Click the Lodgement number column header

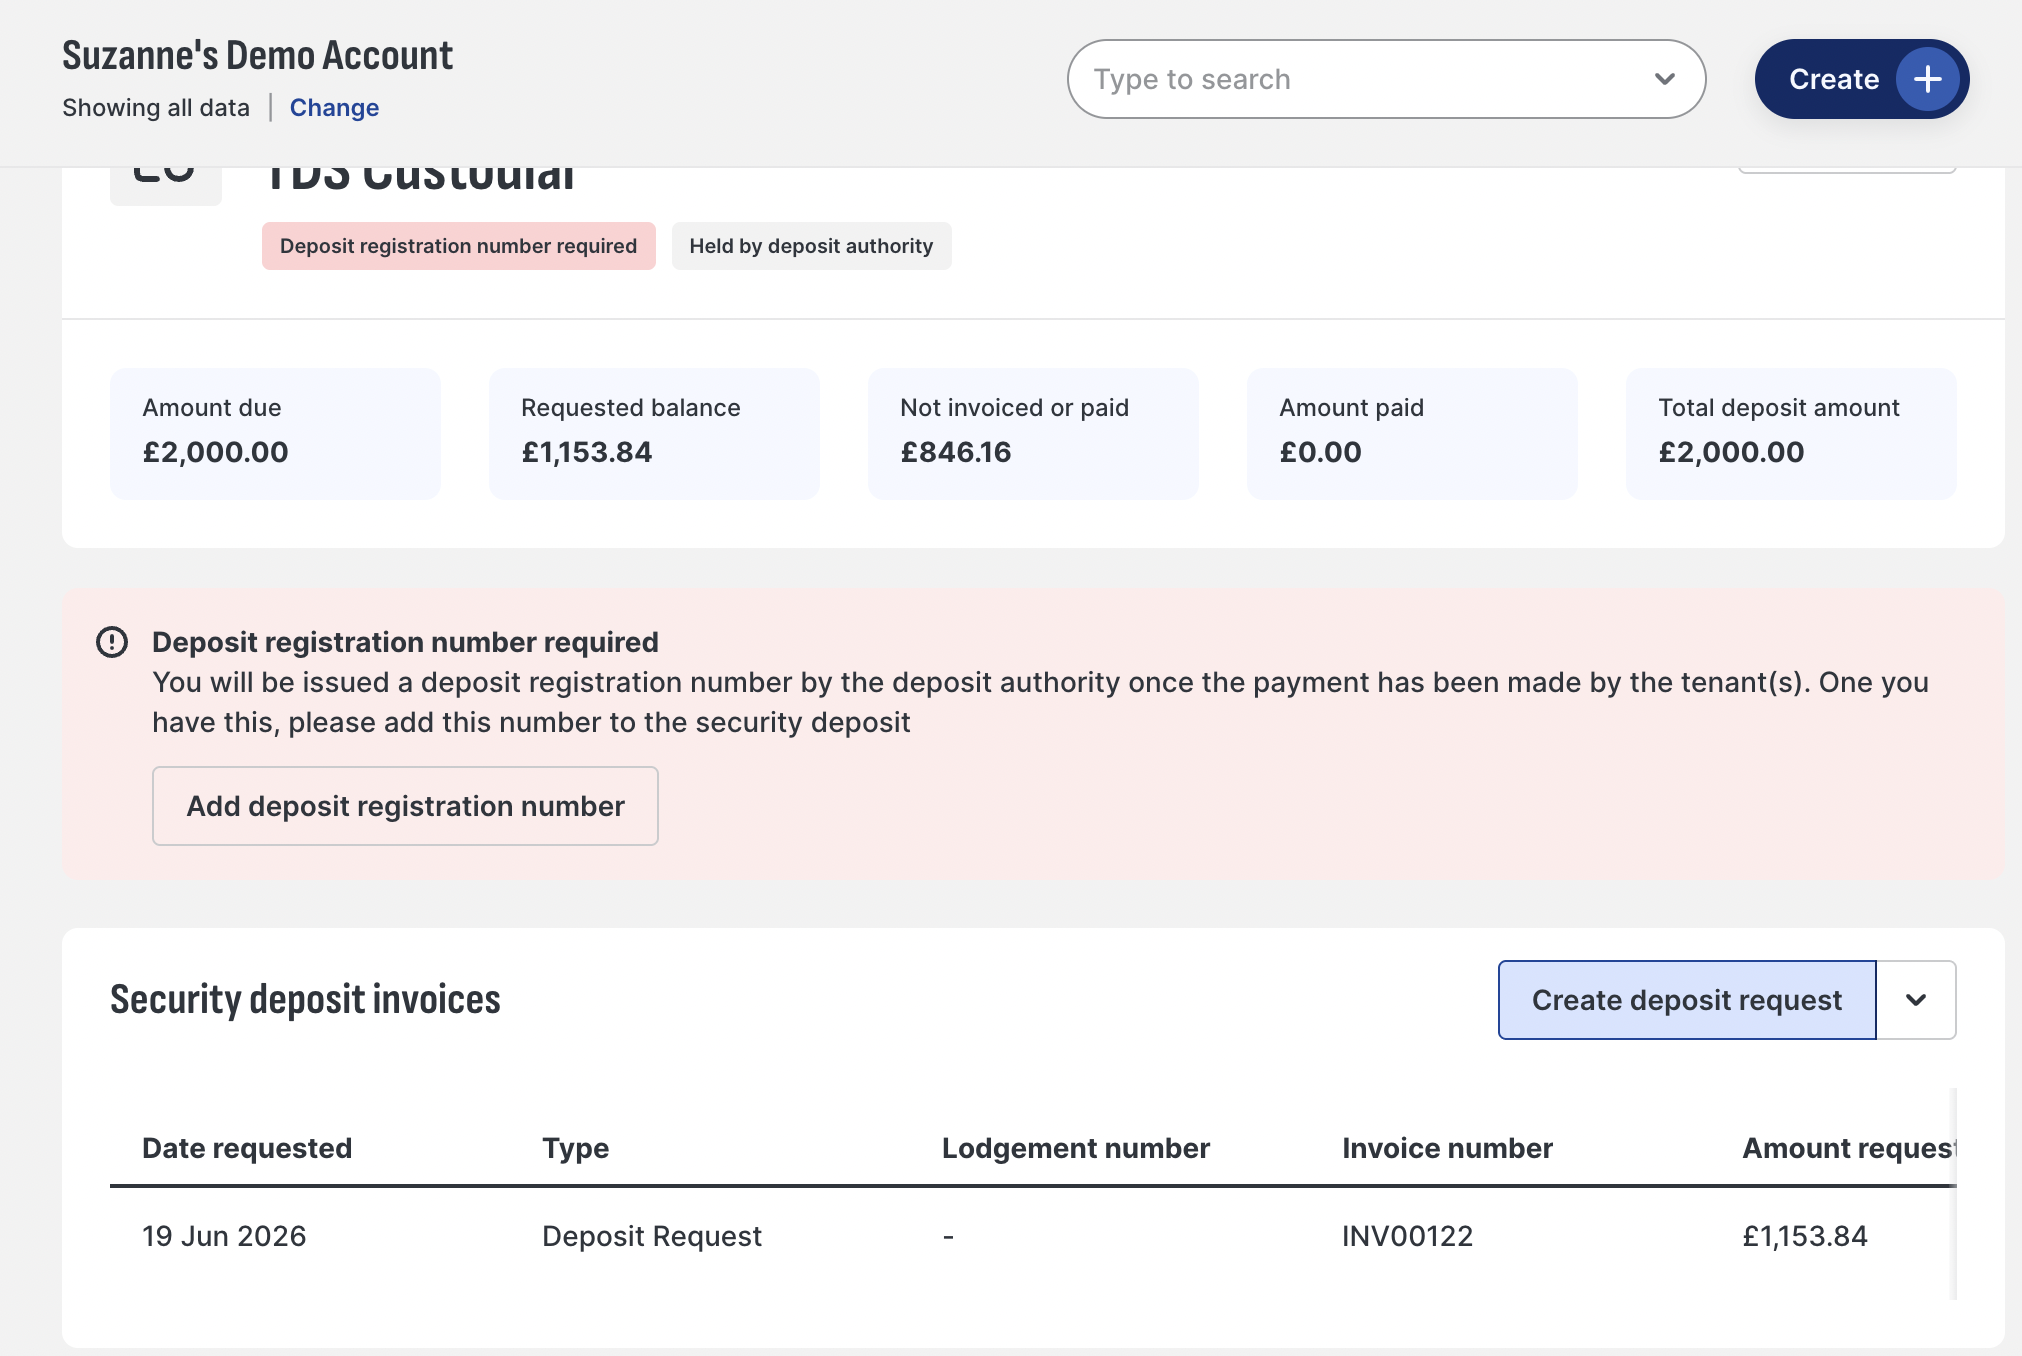point(1076,1148)
